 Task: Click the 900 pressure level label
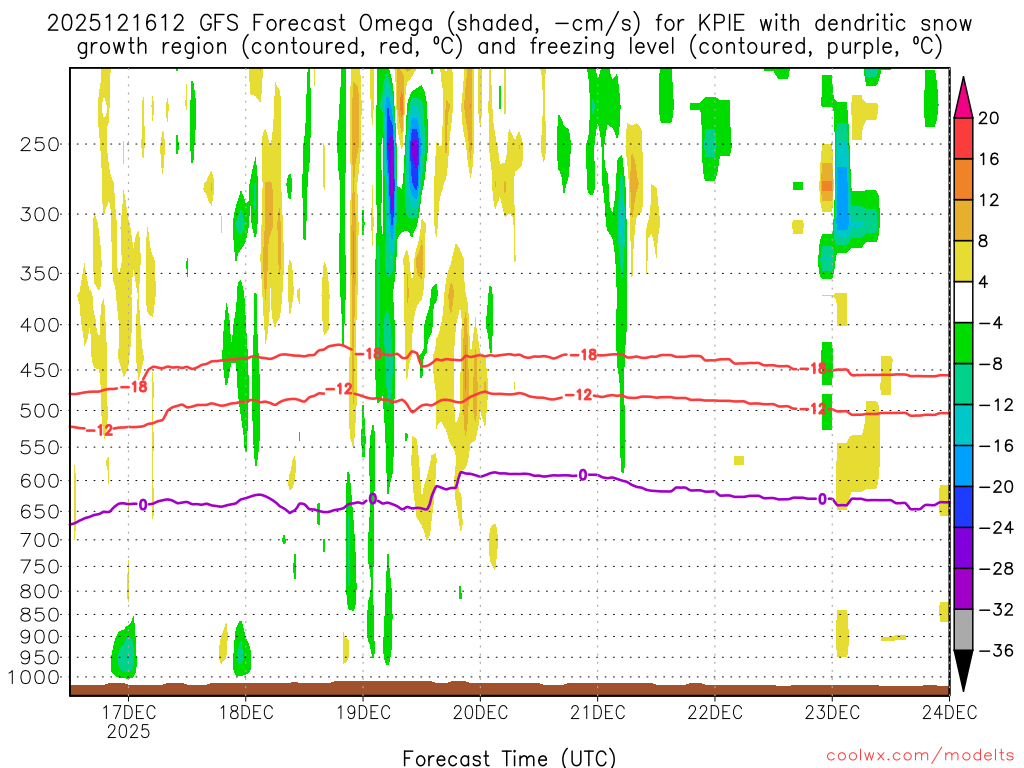click(40, 637)
